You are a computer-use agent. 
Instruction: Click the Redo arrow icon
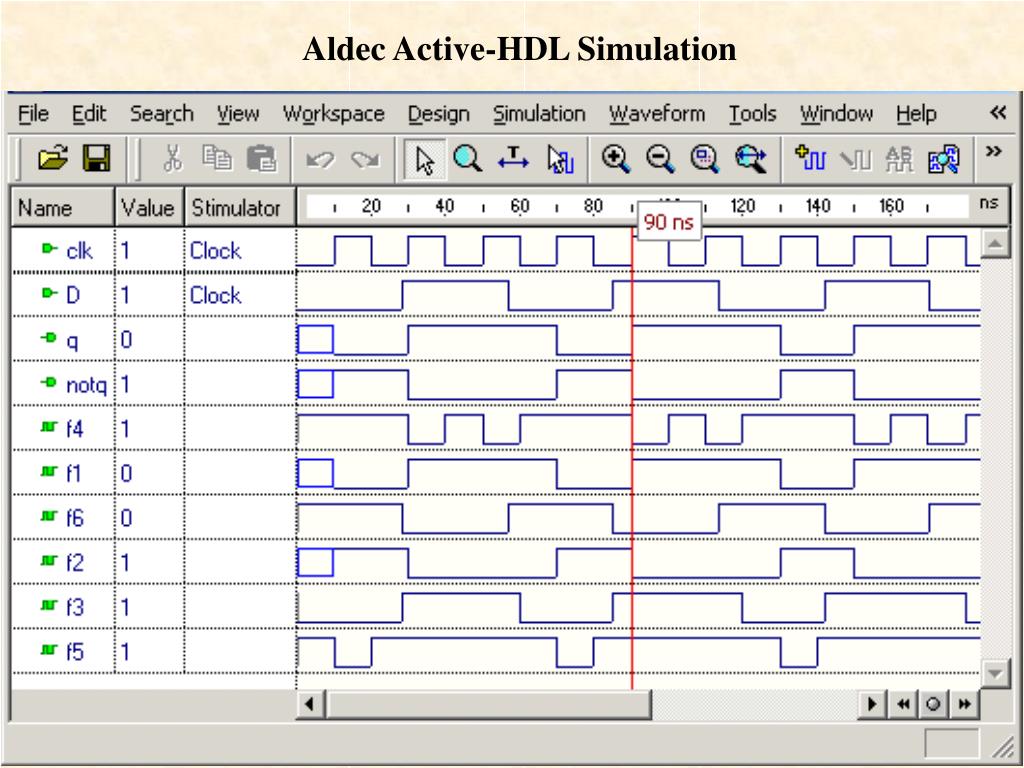click(x=364, y=159)
